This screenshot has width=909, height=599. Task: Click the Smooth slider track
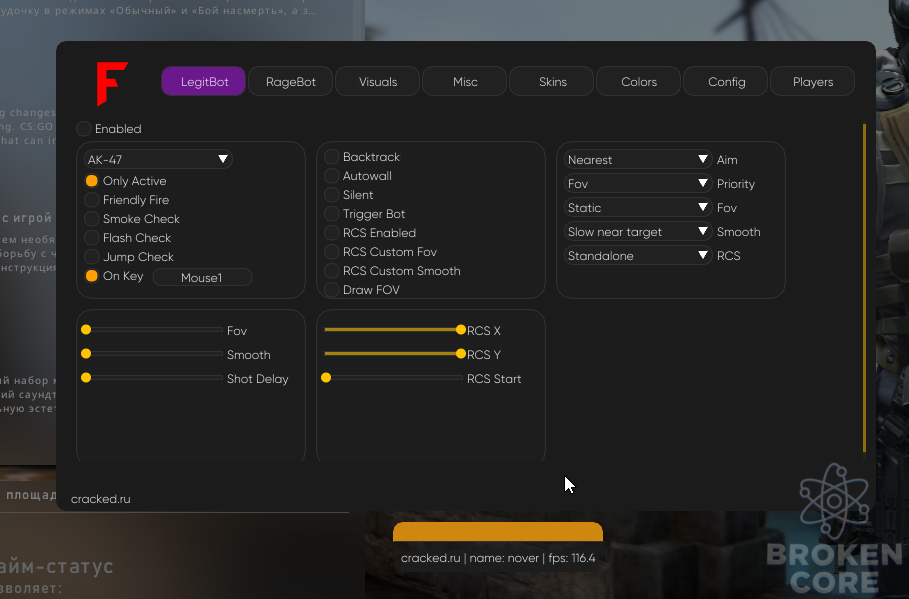154,354
